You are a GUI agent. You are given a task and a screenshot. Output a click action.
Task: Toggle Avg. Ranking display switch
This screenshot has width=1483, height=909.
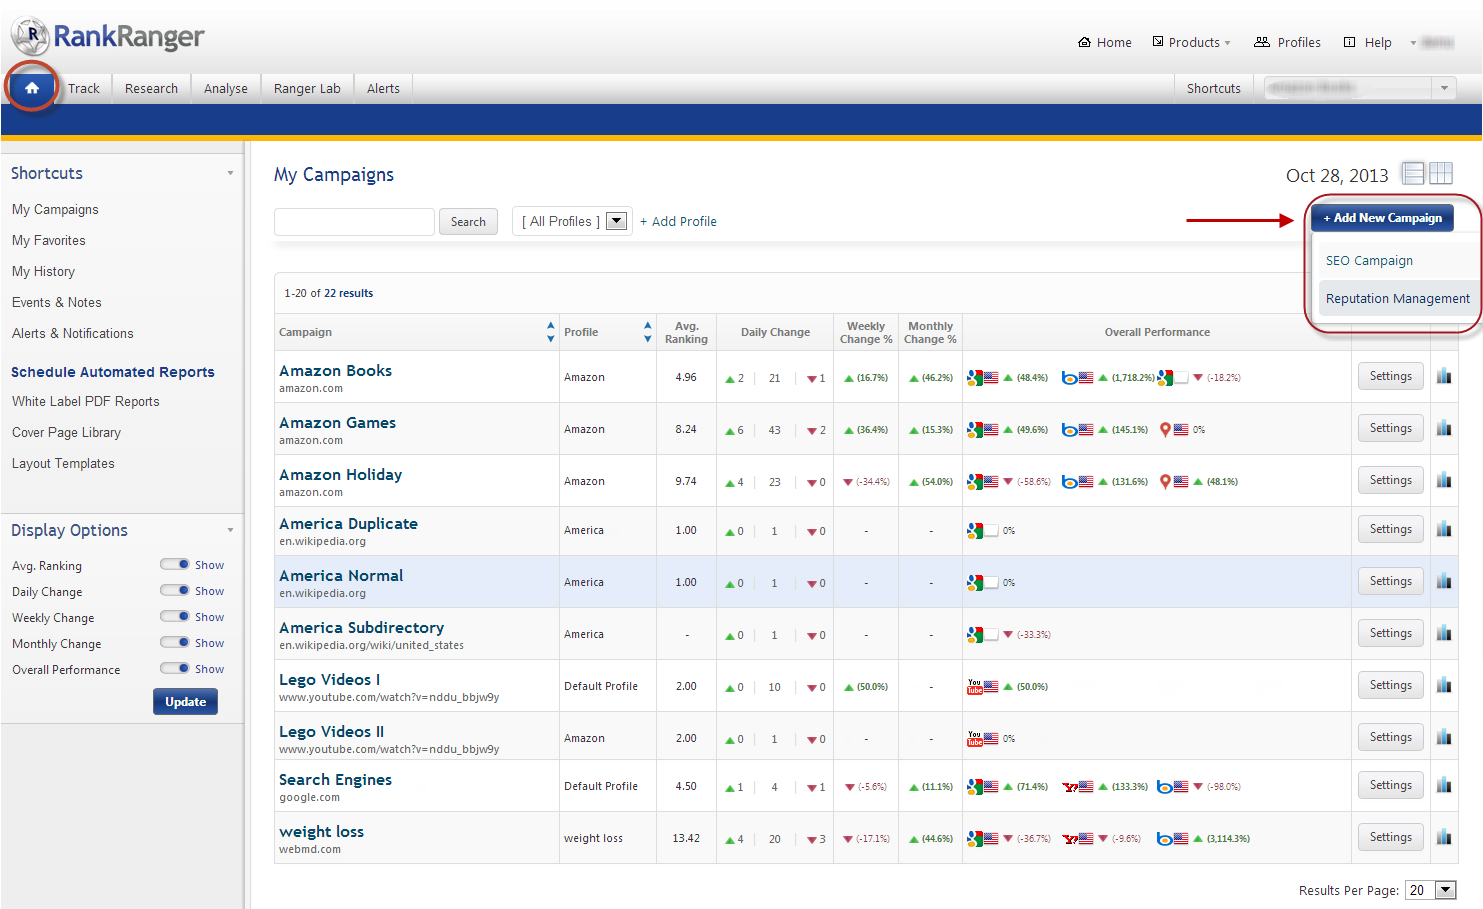tap(175, 565)
